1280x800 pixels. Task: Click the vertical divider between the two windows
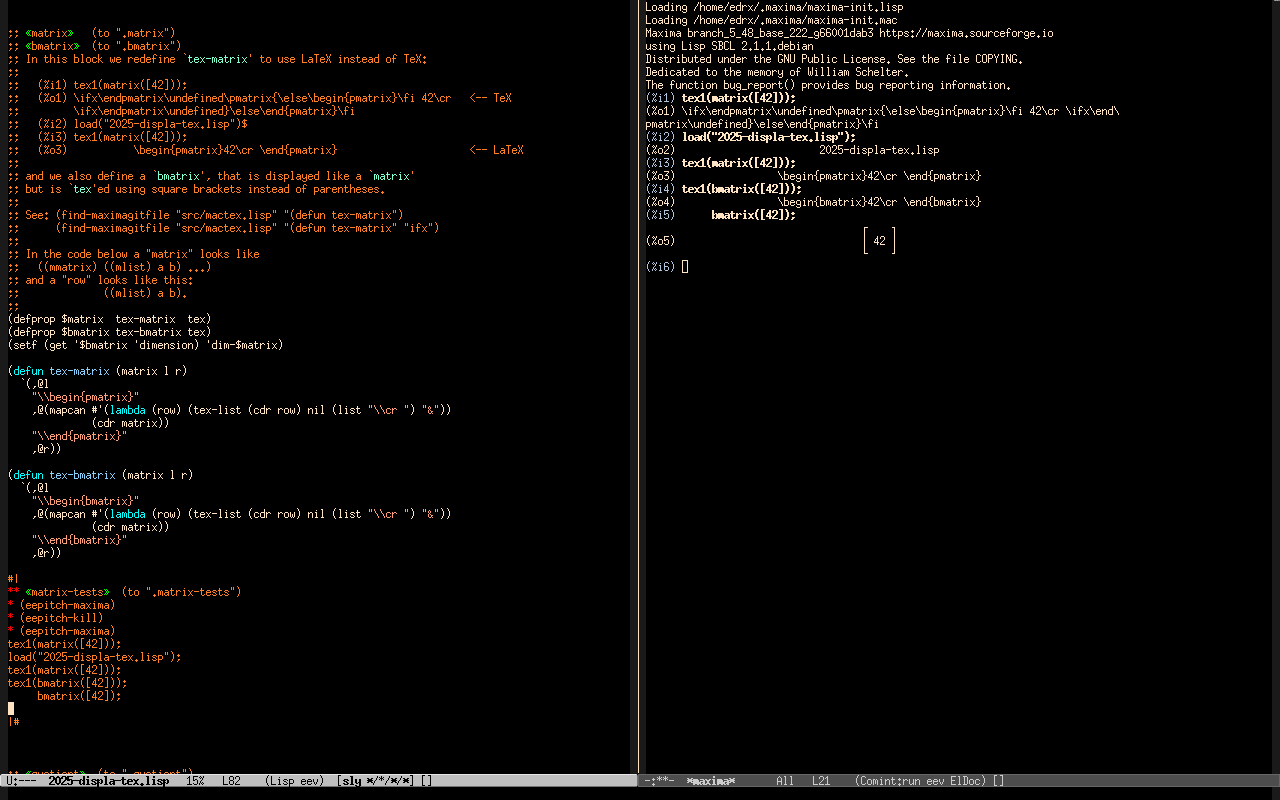click(x=639, y=400)
